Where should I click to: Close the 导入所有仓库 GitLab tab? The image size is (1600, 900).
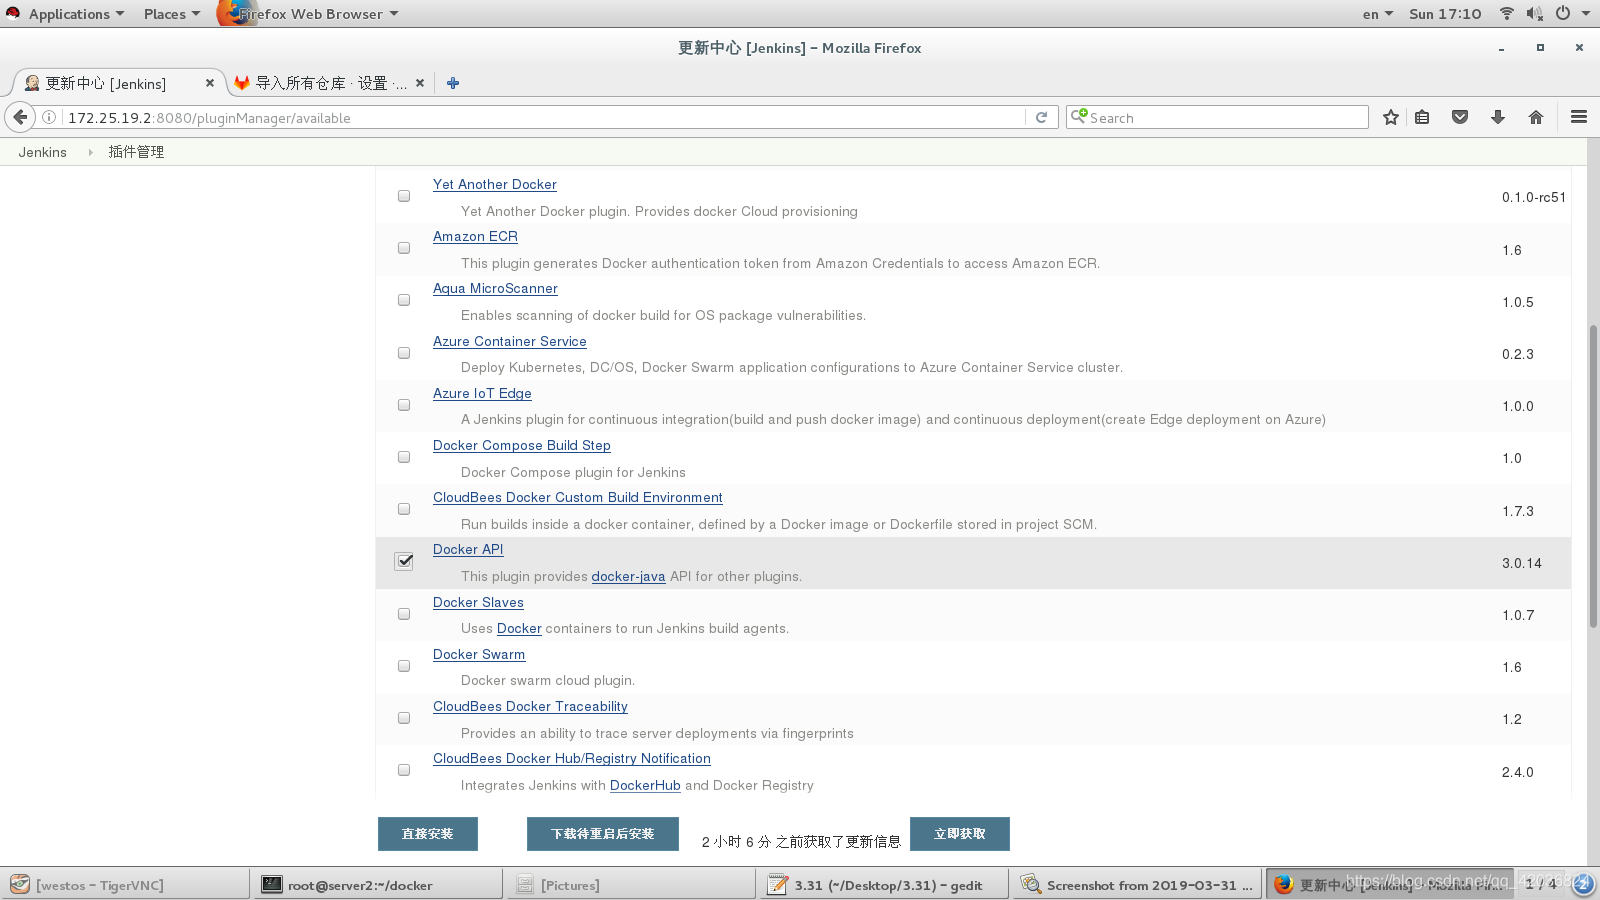(x=420, y=83)
